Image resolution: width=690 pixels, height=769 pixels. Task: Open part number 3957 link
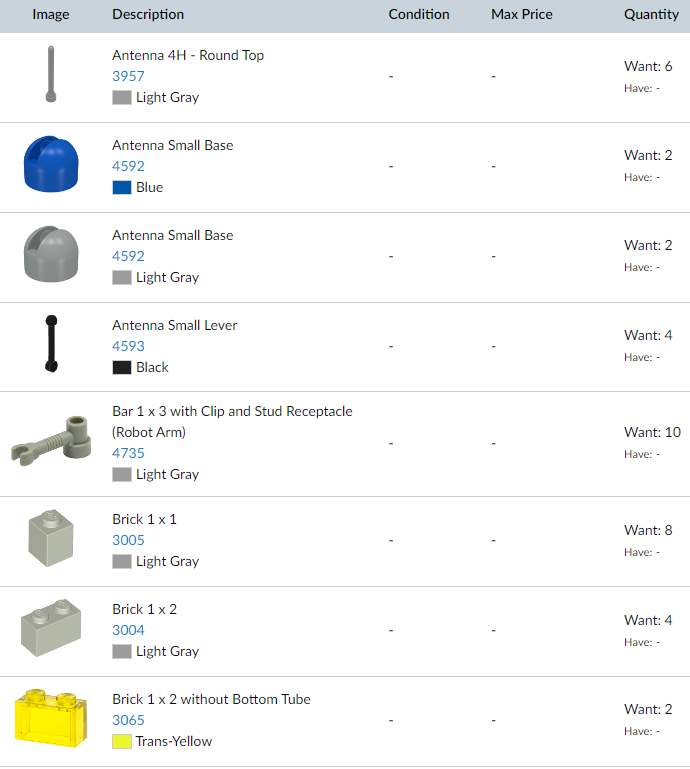(128, 76)
